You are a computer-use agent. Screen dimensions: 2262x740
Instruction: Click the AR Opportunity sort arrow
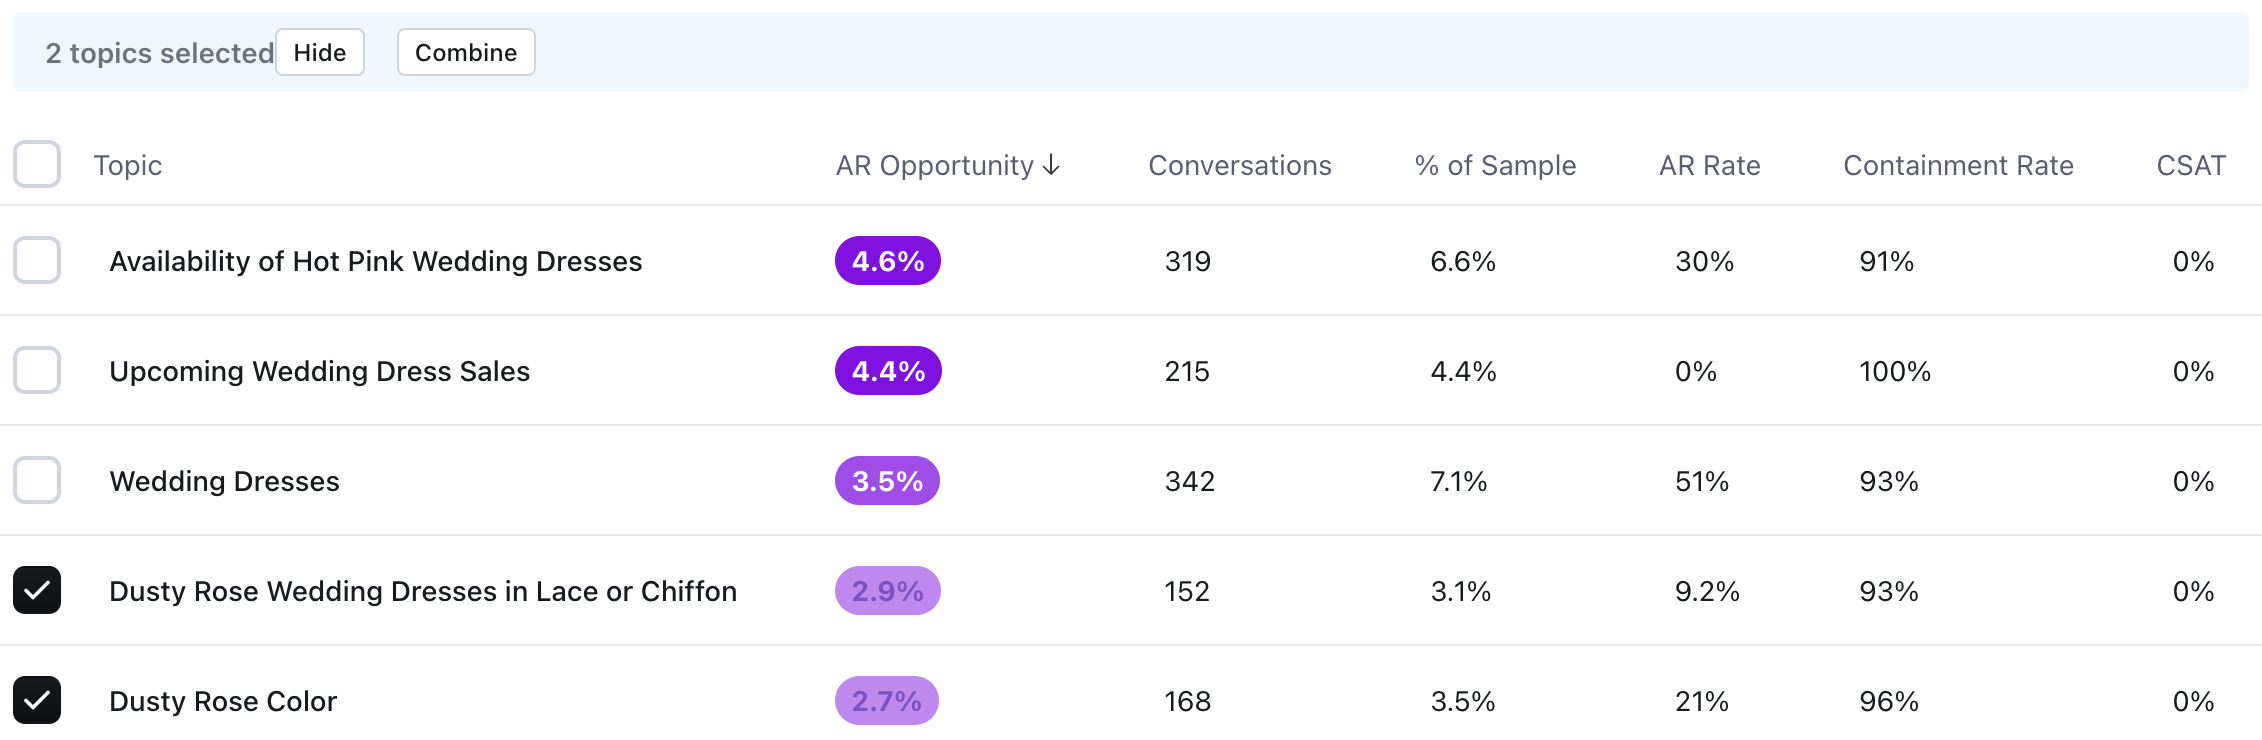tap(1051, 165)
